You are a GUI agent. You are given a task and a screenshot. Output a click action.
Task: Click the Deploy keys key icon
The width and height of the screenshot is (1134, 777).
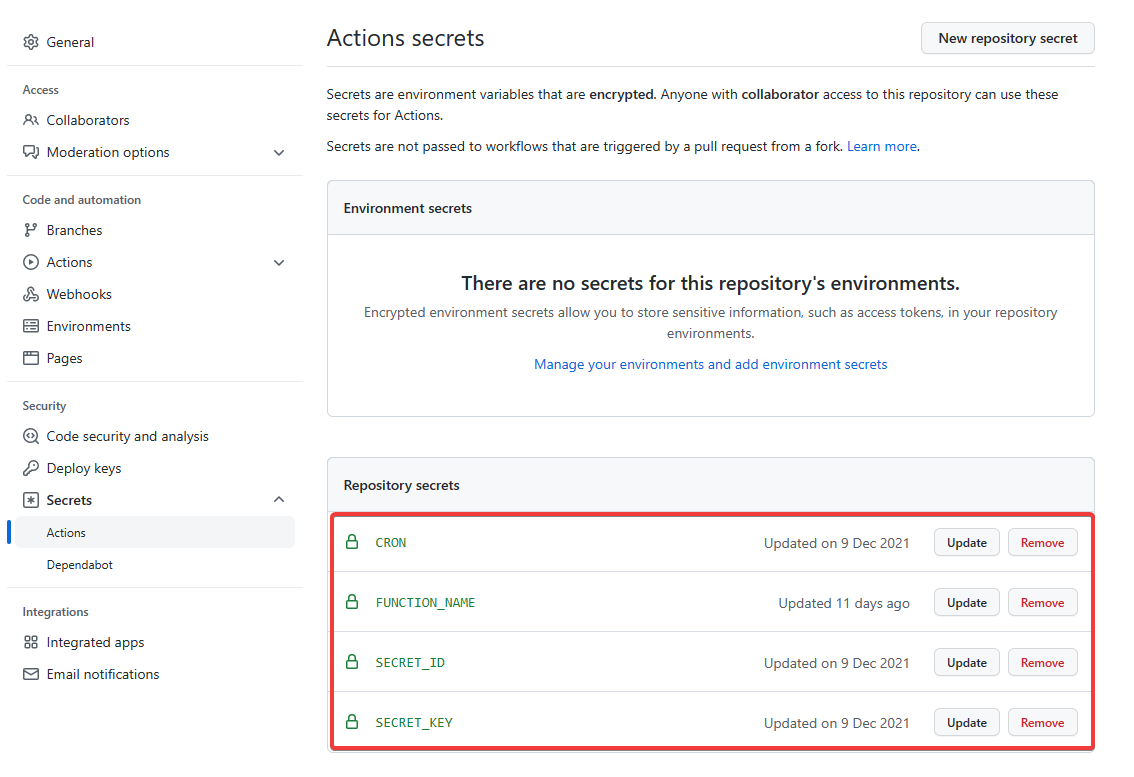click(31, 468)
